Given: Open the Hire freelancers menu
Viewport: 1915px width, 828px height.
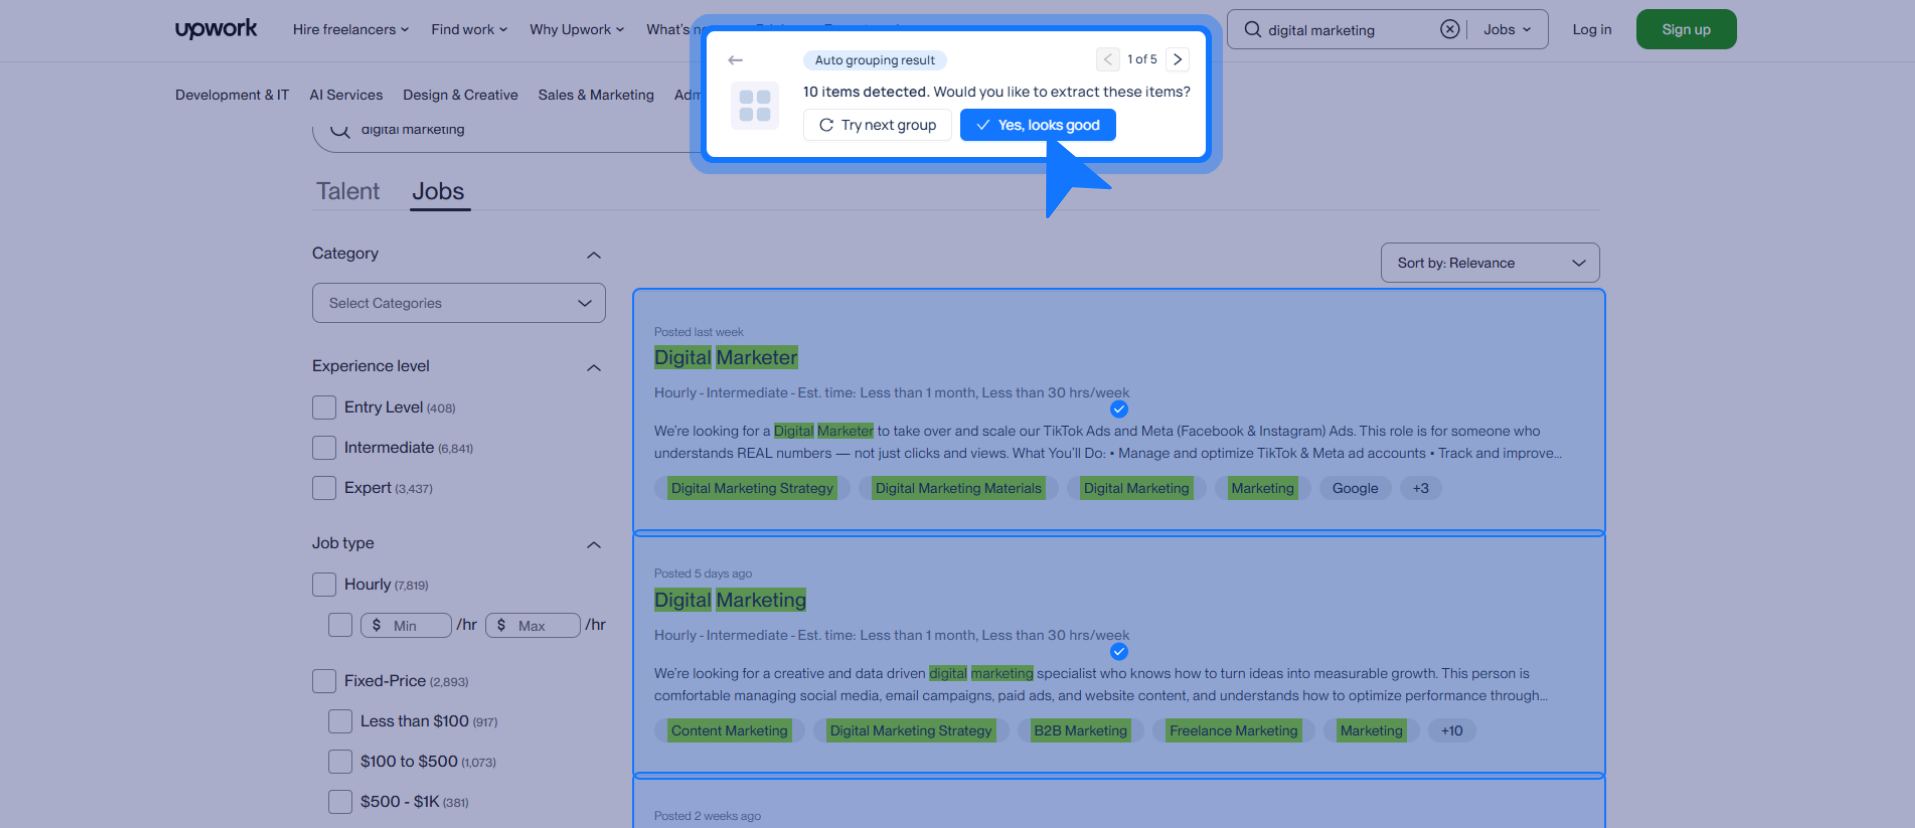Looking at the screenshot, I should pos(350,30).
